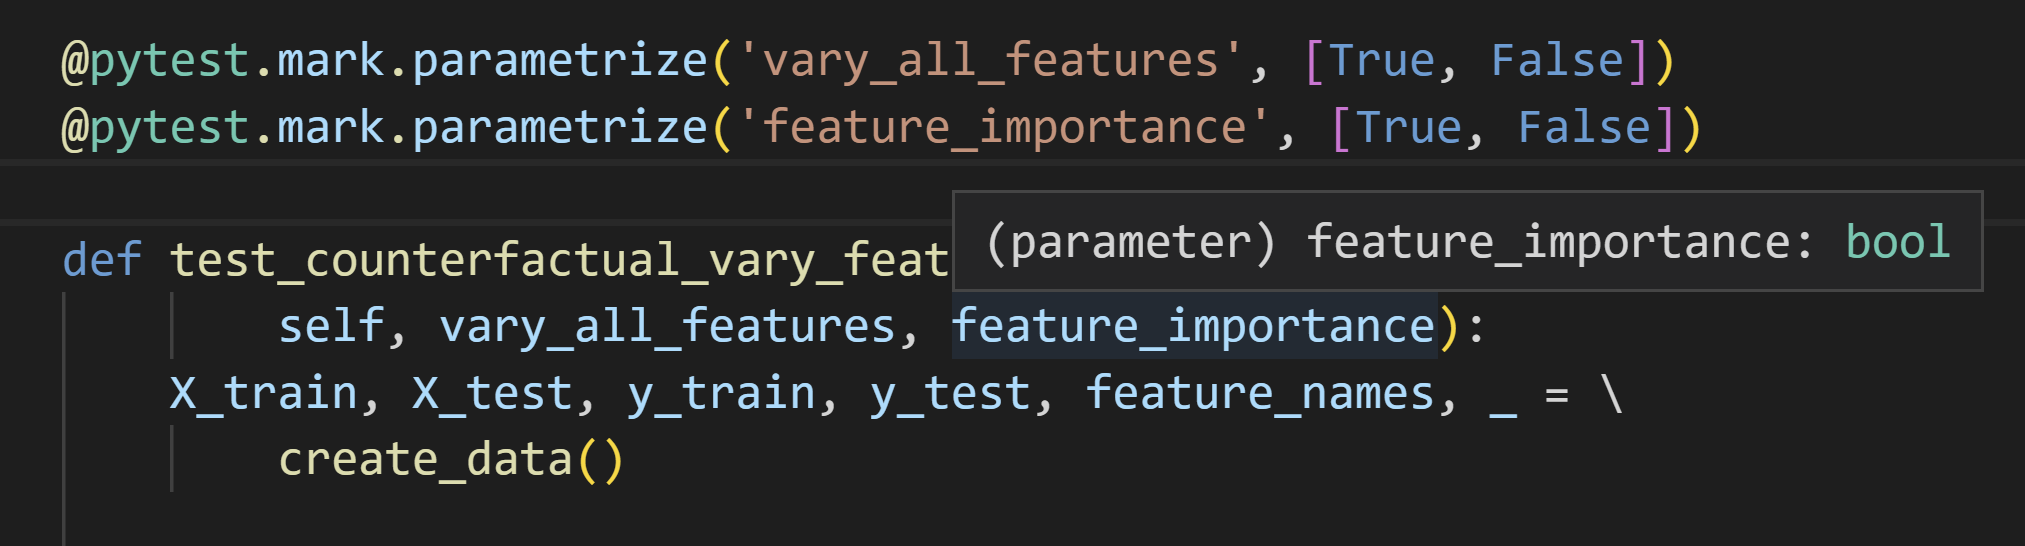This screenshot has height=546, width=2025.
Task: Click True in the feature_importance decorator
Action: [1408, 129]
